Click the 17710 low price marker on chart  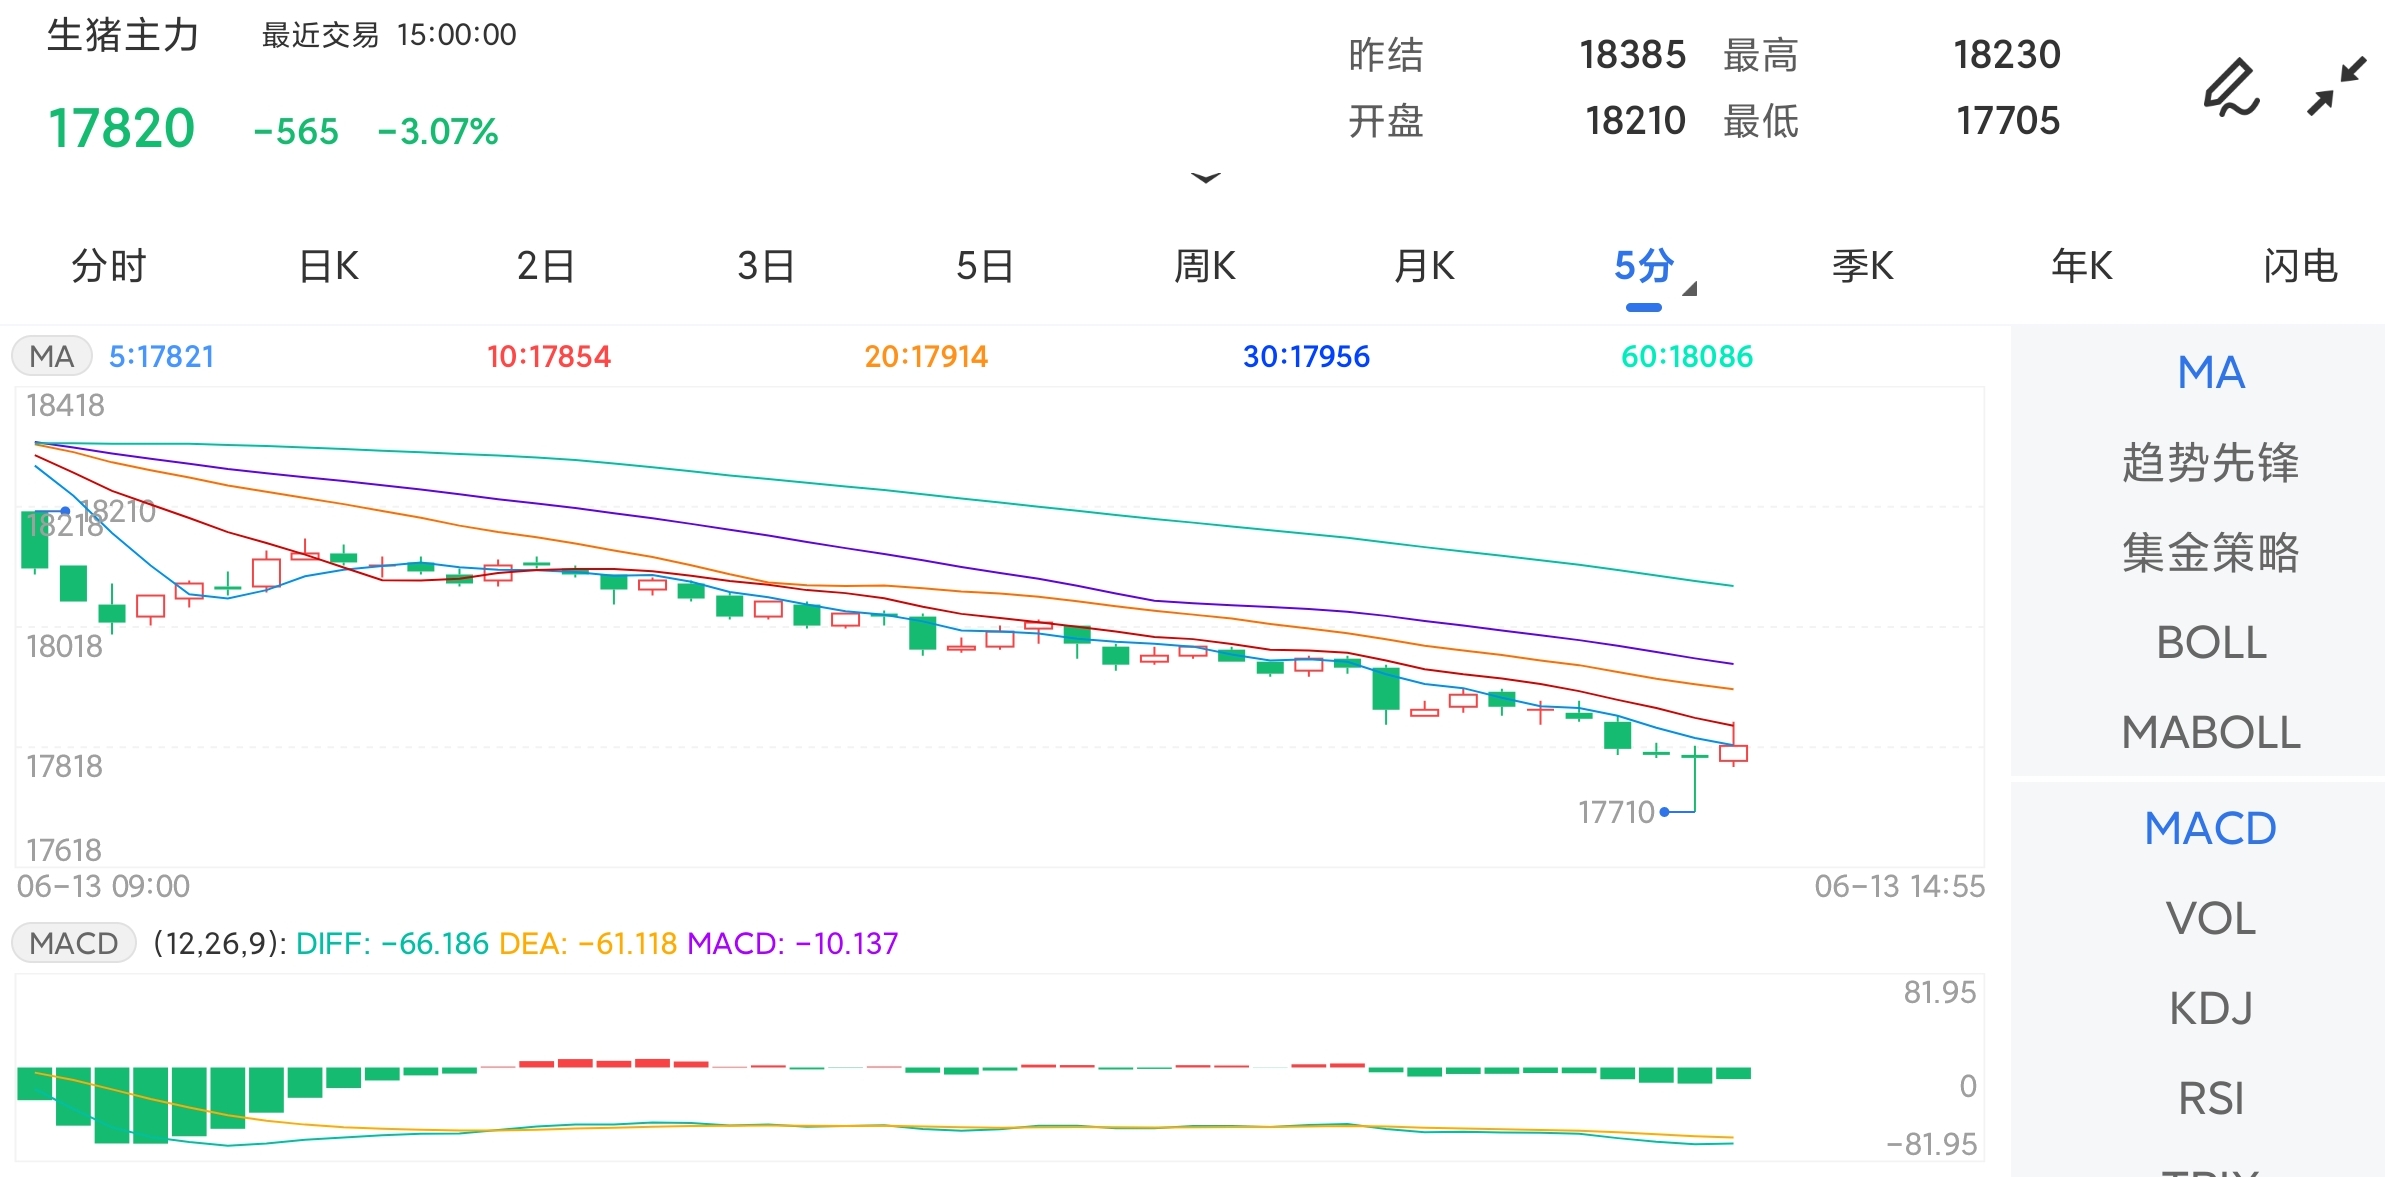tap(1616, 812)
